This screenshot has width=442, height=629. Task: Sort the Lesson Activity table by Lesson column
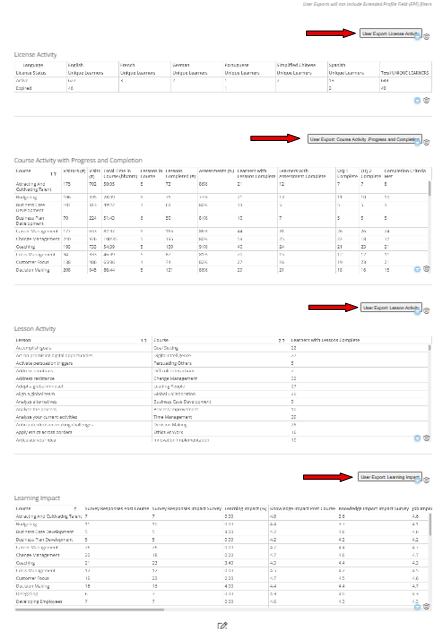click(144, 340)
